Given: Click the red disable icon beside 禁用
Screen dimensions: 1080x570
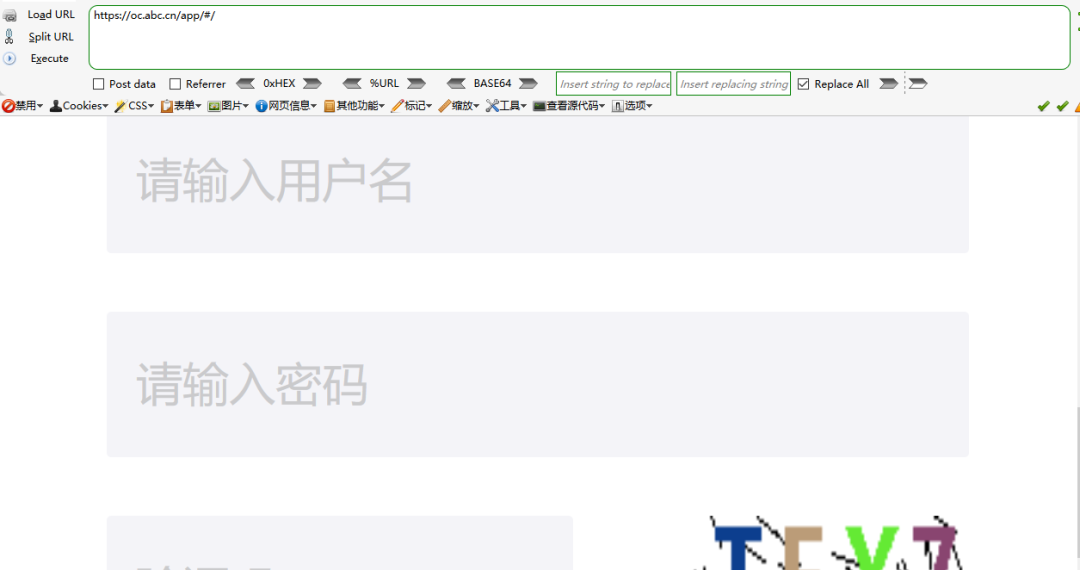Looking at the screenshot, I should point(8,106).
